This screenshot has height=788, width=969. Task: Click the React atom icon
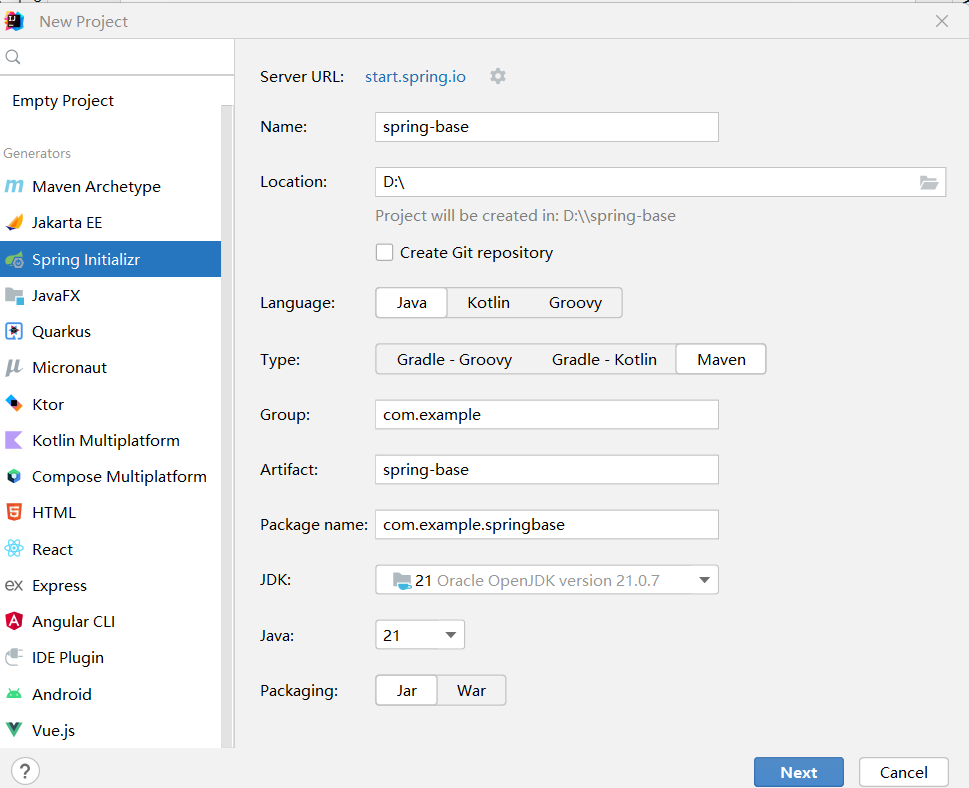click(14, 549)
